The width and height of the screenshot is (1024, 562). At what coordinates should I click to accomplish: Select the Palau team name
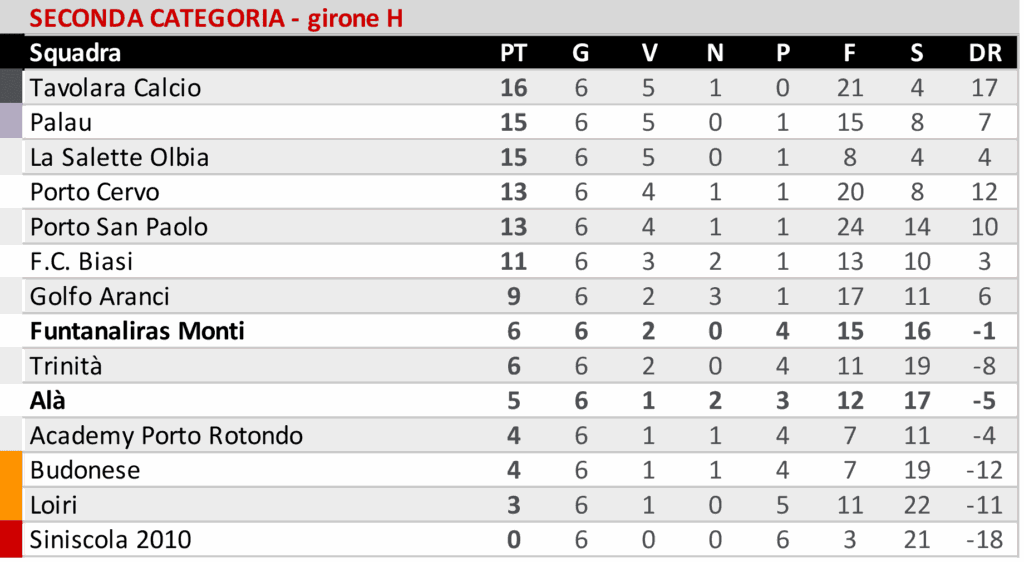pyautogui.click(x=58, y=123)
